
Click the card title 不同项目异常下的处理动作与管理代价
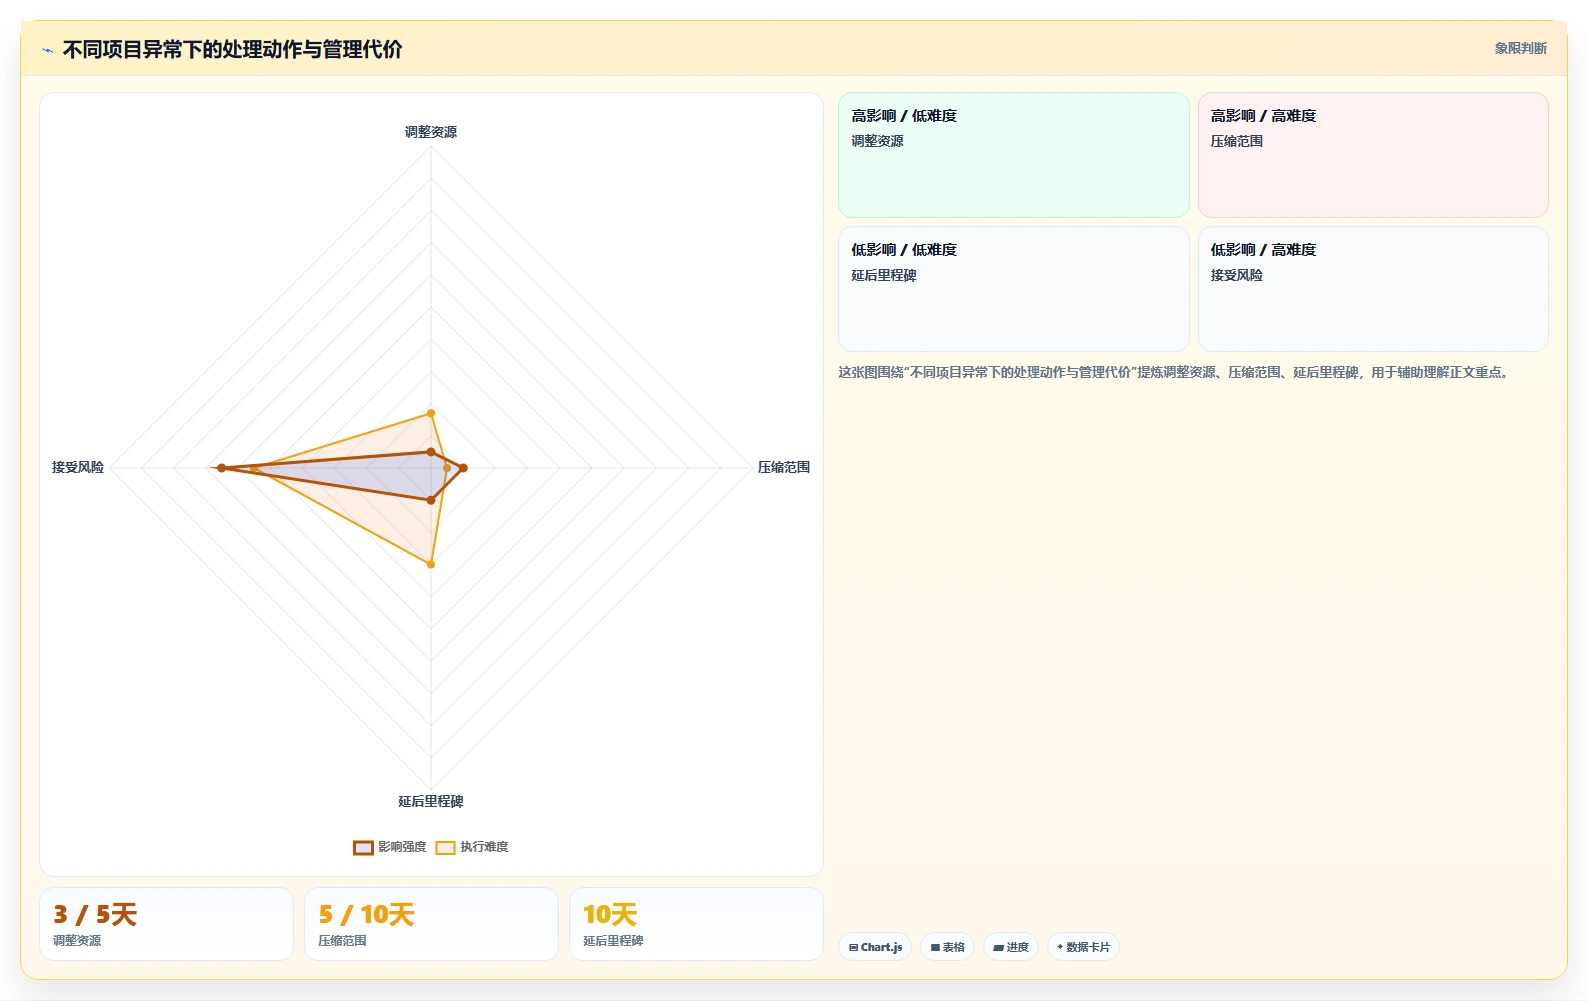coord(232,50)
